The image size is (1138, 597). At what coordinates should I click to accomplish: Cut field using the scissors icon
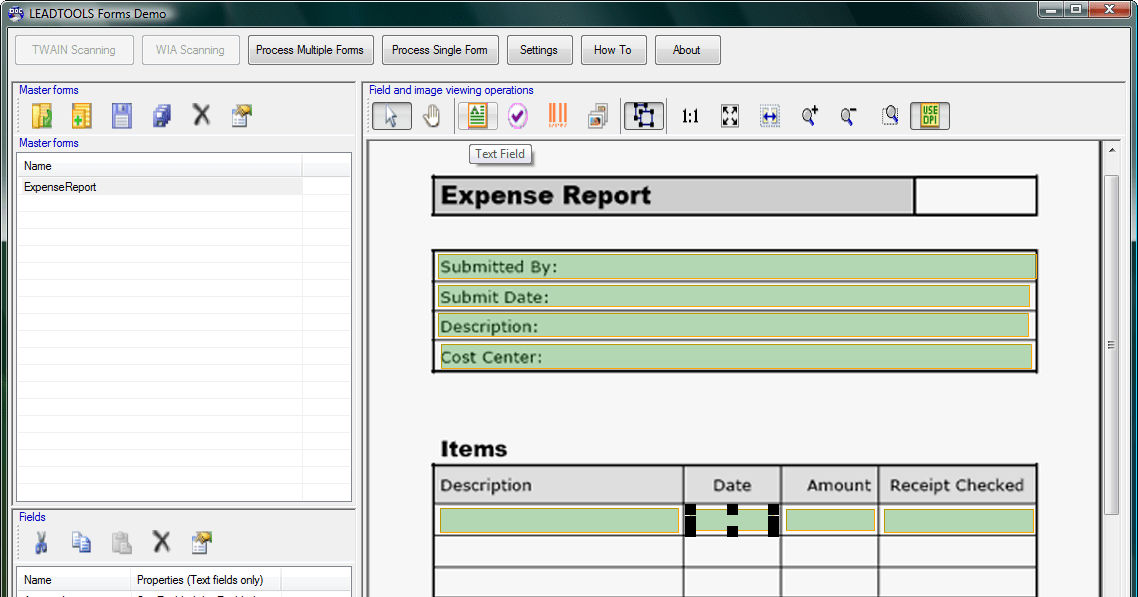[42, 542]
